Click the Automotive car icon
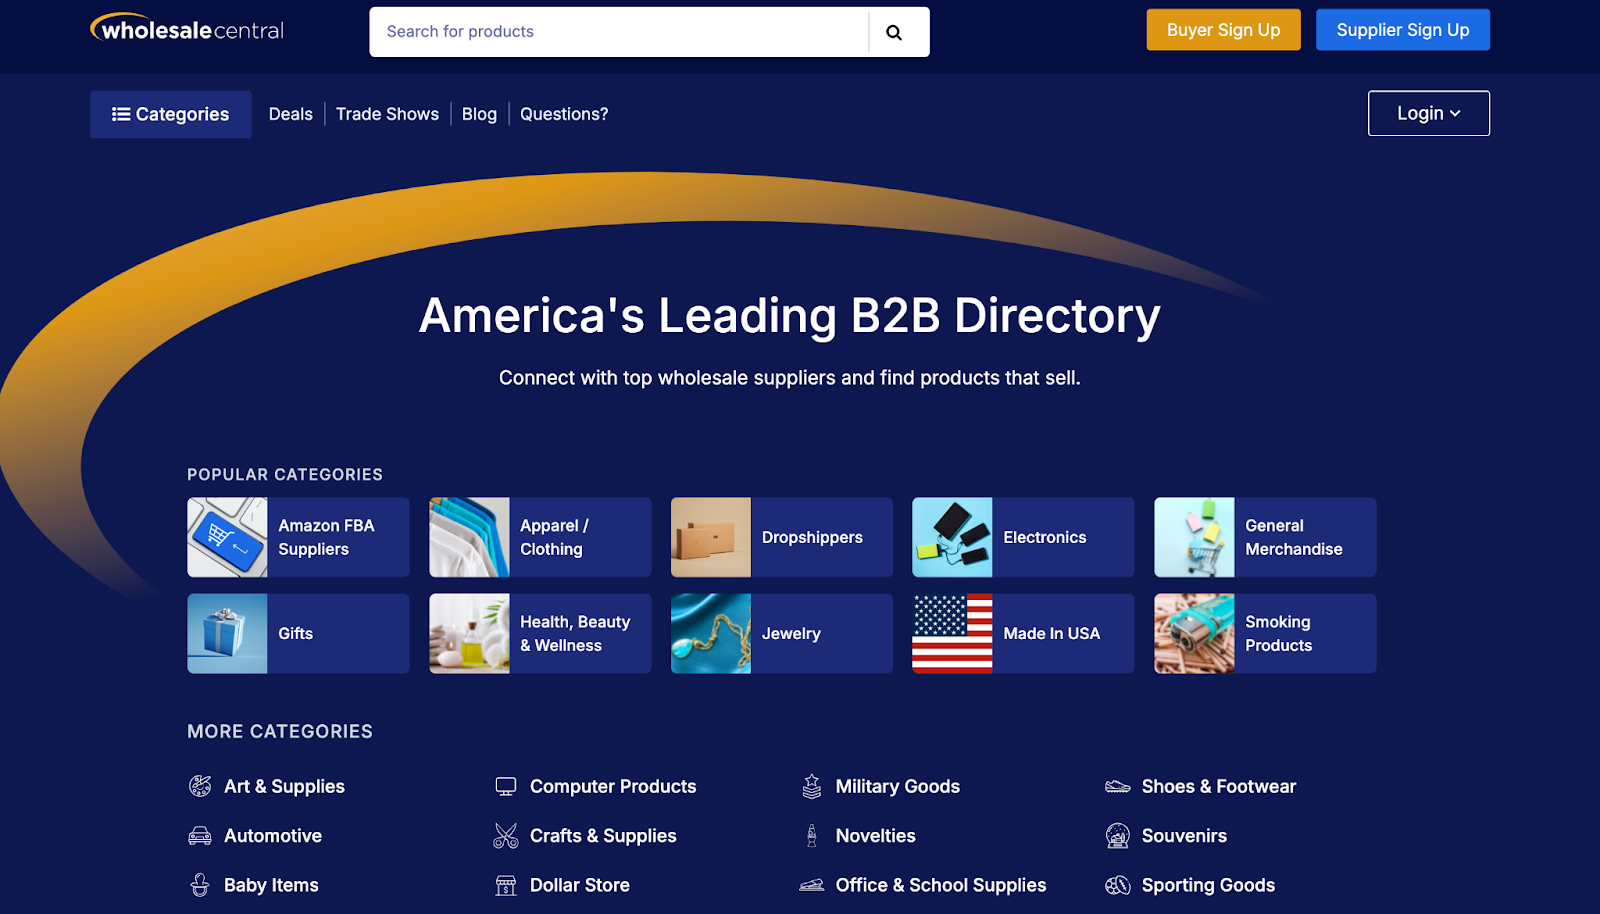1600x914 pixels. [203, 835]
